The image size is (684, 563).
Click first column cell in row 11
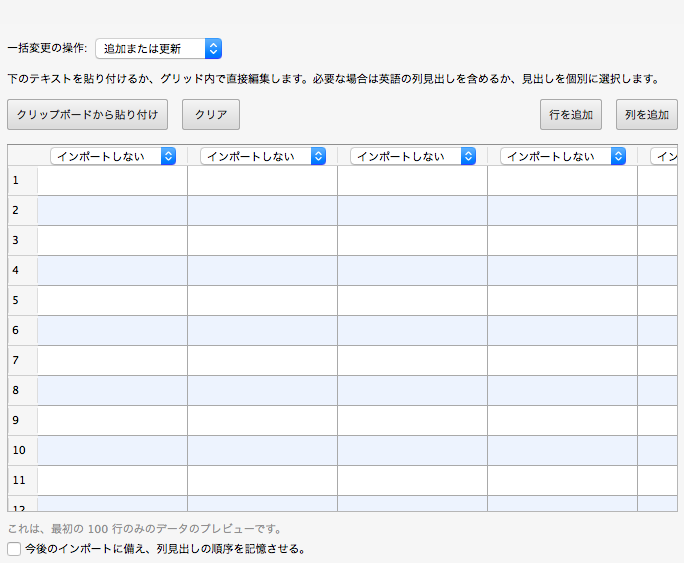coord(113,481)
